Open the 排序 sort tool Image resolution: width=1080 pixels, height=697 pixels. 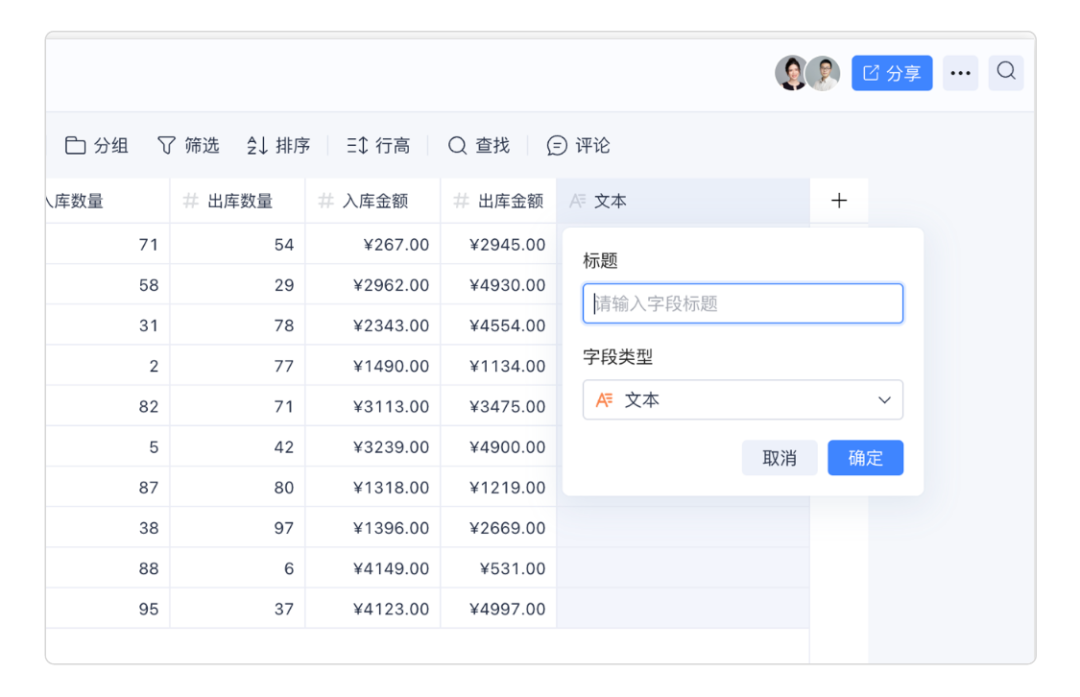pyautogui.click(x=278, y=146)
